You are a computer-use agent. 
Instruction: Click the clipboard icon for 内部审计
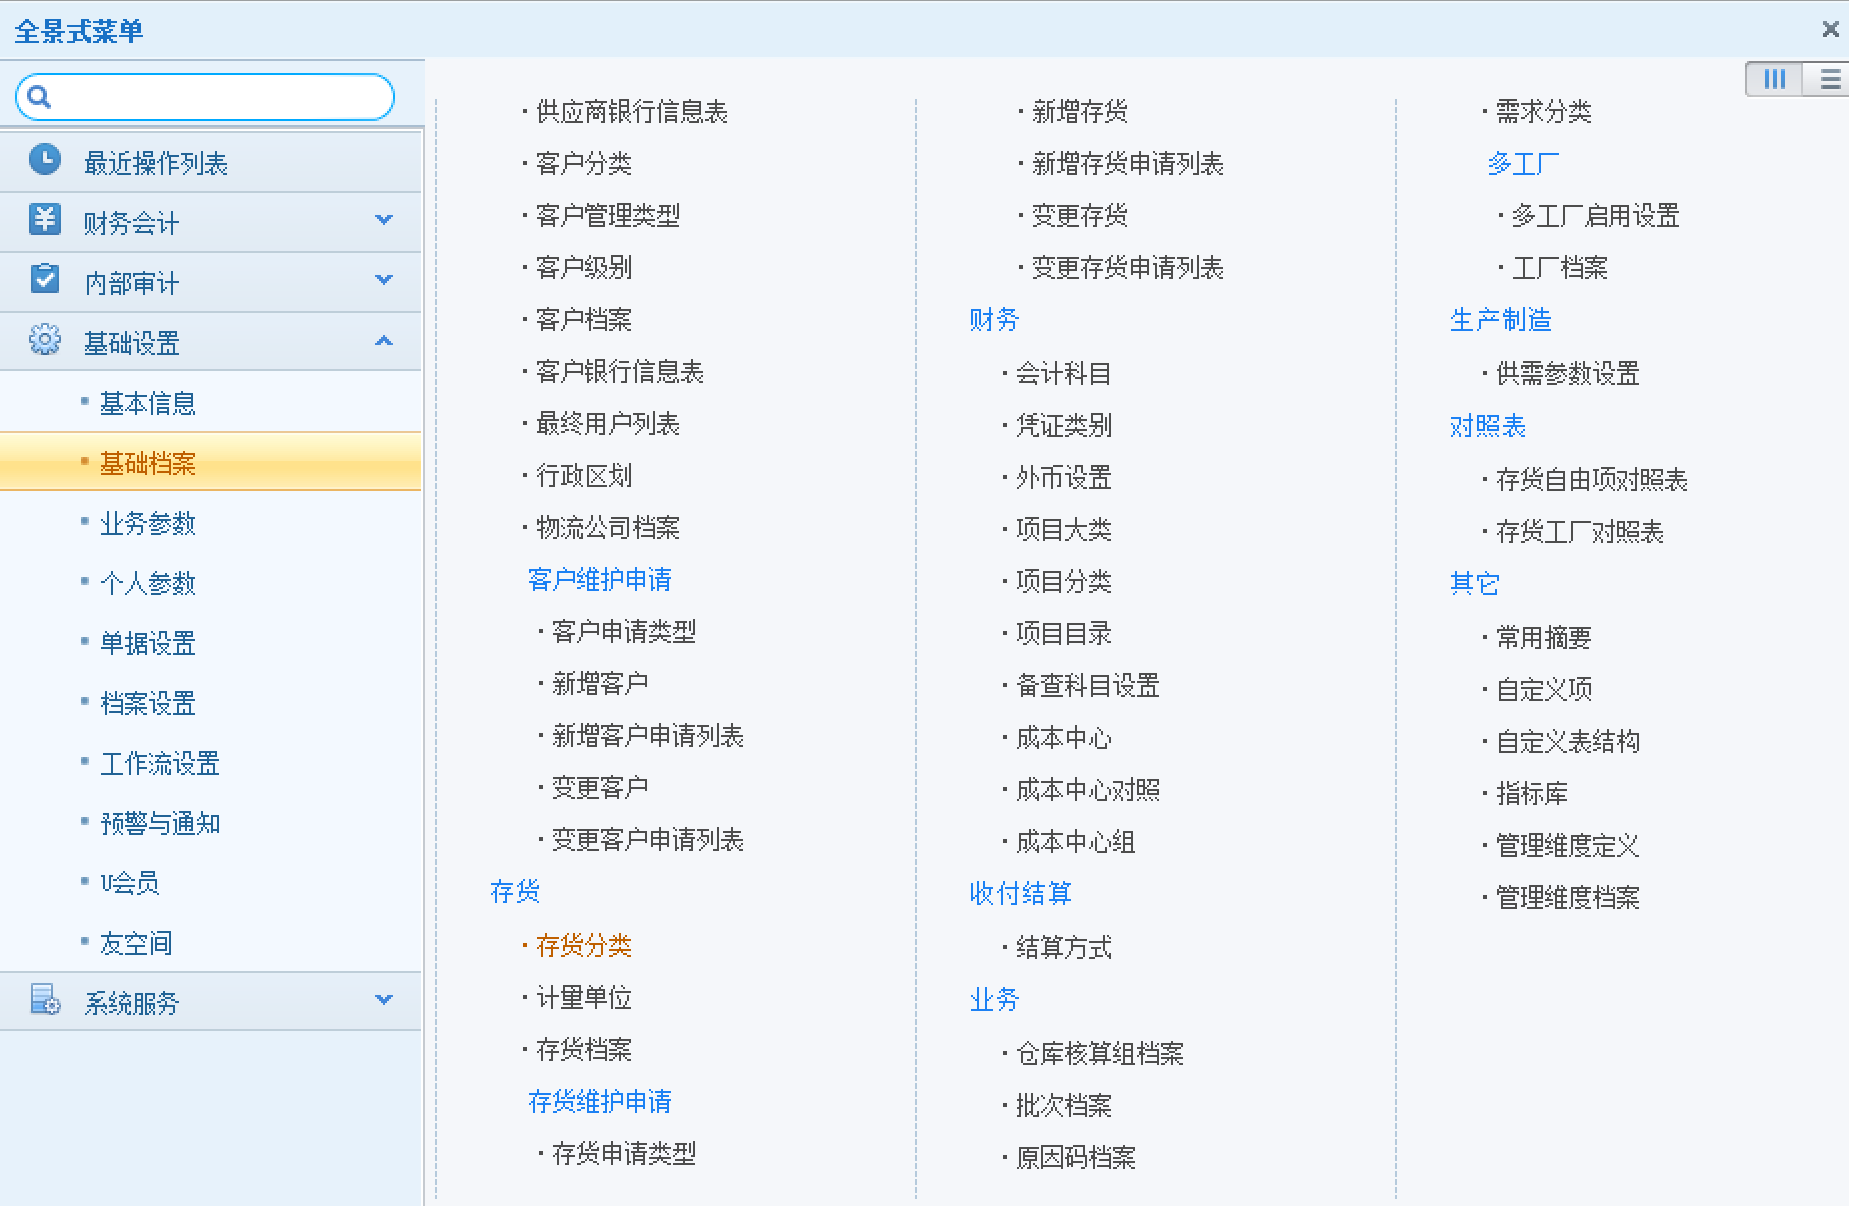coord(45,279)
